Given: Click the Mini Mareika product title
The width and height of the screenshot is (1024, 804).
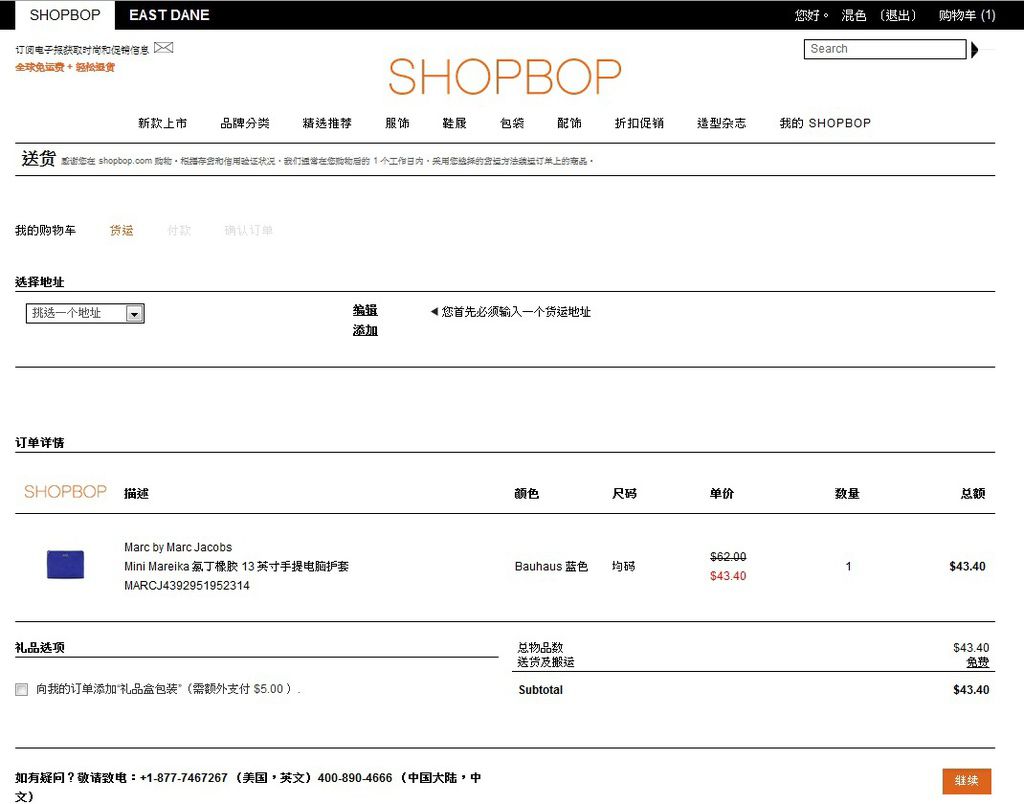Looking at the screenshot, I should pos(236,566).
